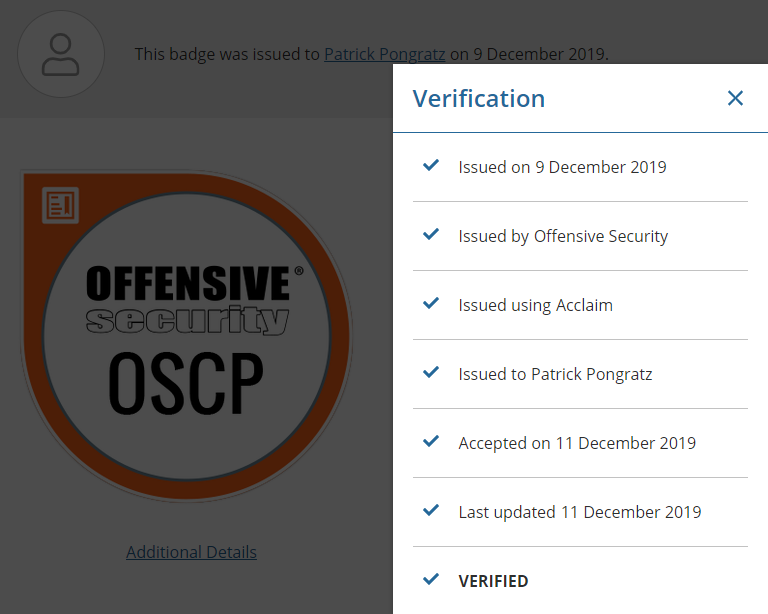The height and width of the screenshot is (614, 768).
Task: Select the text 'Issued on 9 December 2019'
Action: (x=562, y=167)
